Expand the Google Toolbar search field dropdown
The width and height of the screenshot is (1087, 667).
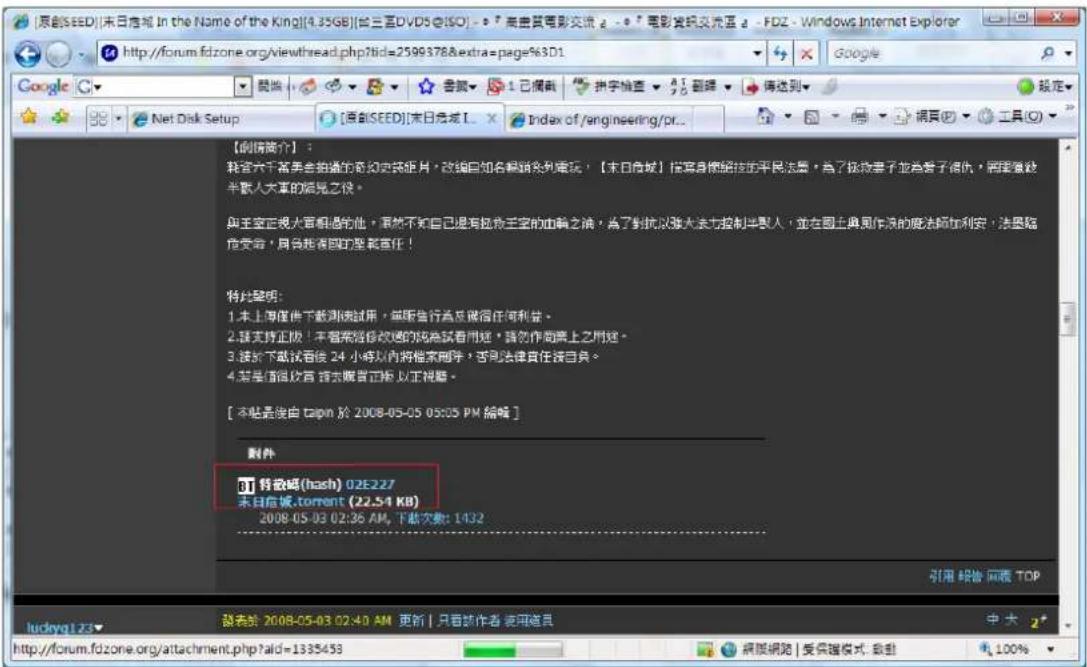coord(243,87)
